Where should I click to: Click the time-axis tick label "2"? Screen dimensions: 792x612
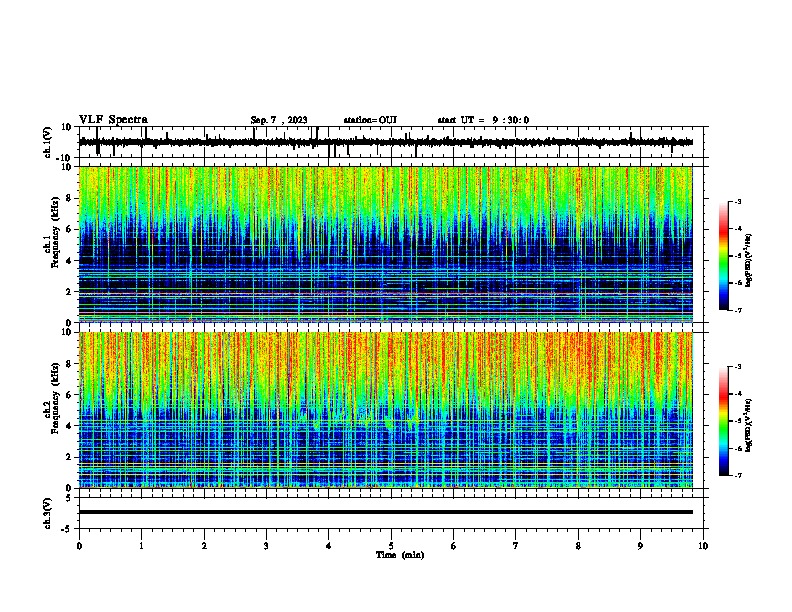204,546
